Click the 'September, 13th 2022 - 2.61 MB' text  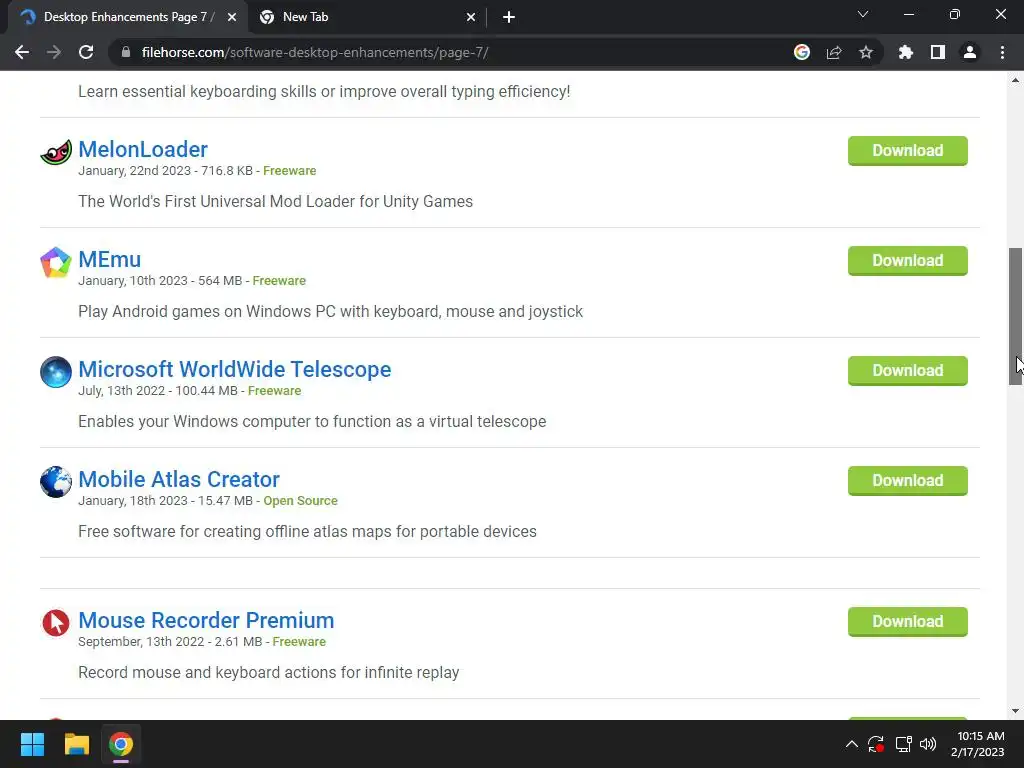170,642
